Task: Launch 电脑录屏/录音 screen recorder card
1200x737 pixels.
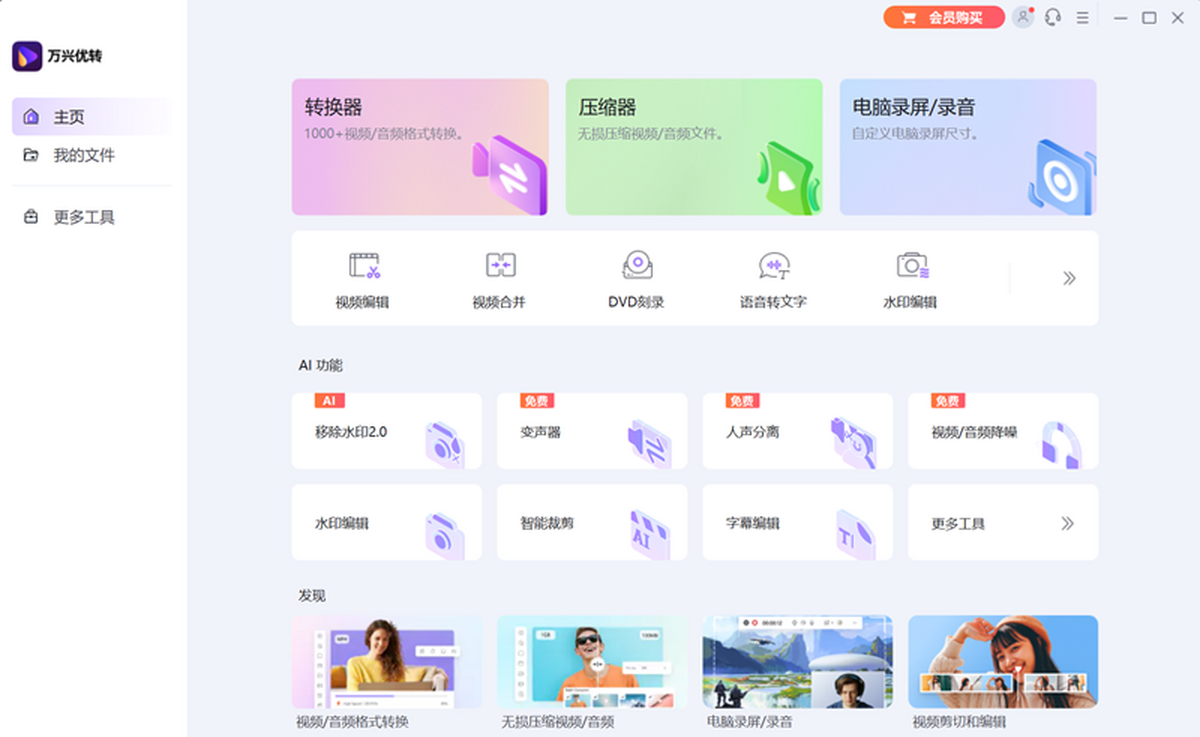Action: pos(967,147)
